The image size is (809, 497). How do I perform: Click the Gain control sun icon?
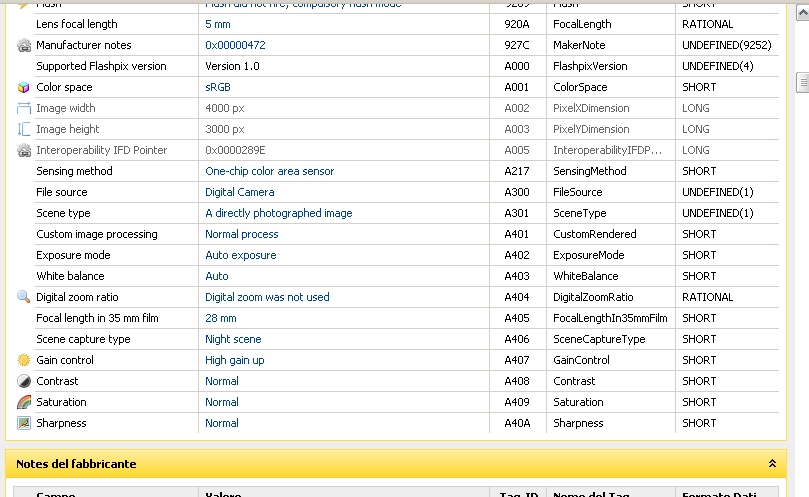(24, 360)
